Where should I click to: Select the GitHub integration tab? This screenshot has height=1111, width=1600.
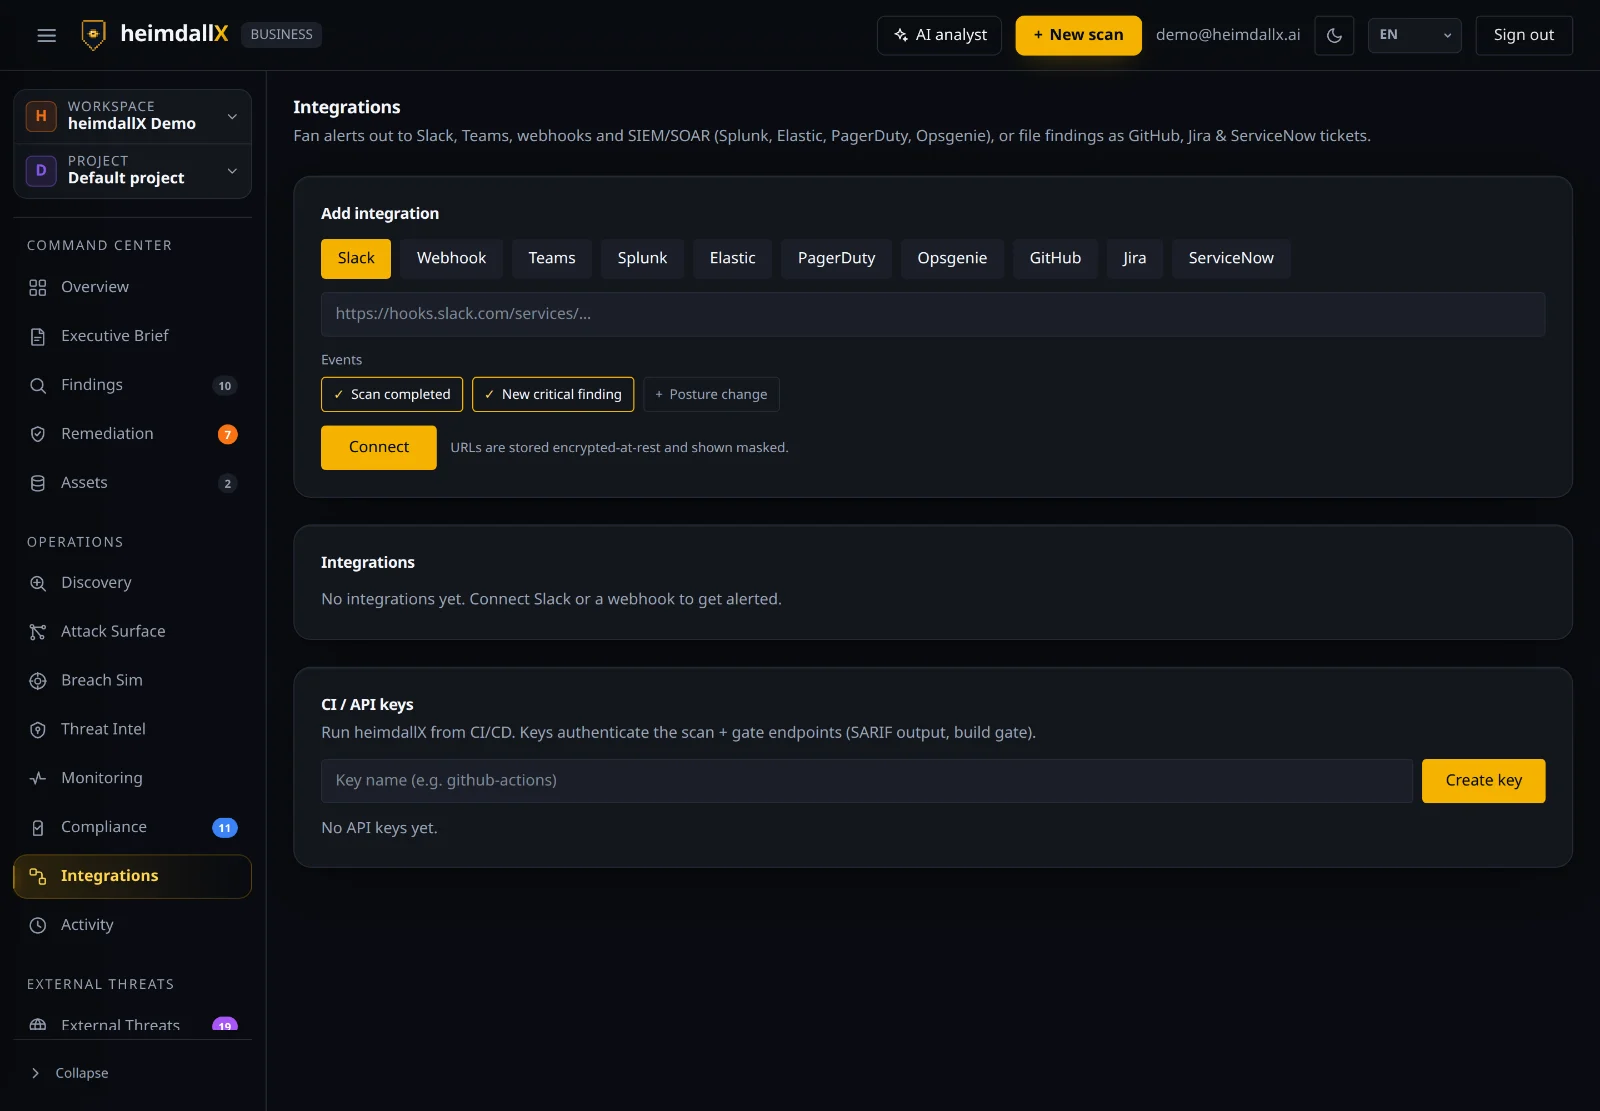pyautogui.click(x=1055, y=258)
